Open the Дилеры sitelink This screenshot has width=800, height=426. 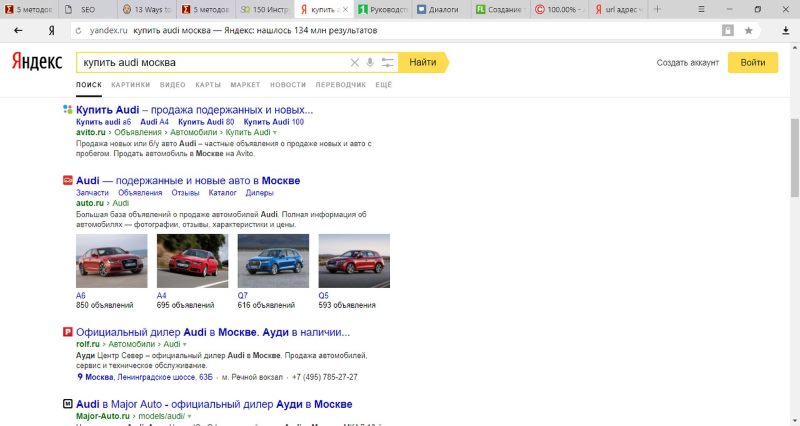[260, 193]
